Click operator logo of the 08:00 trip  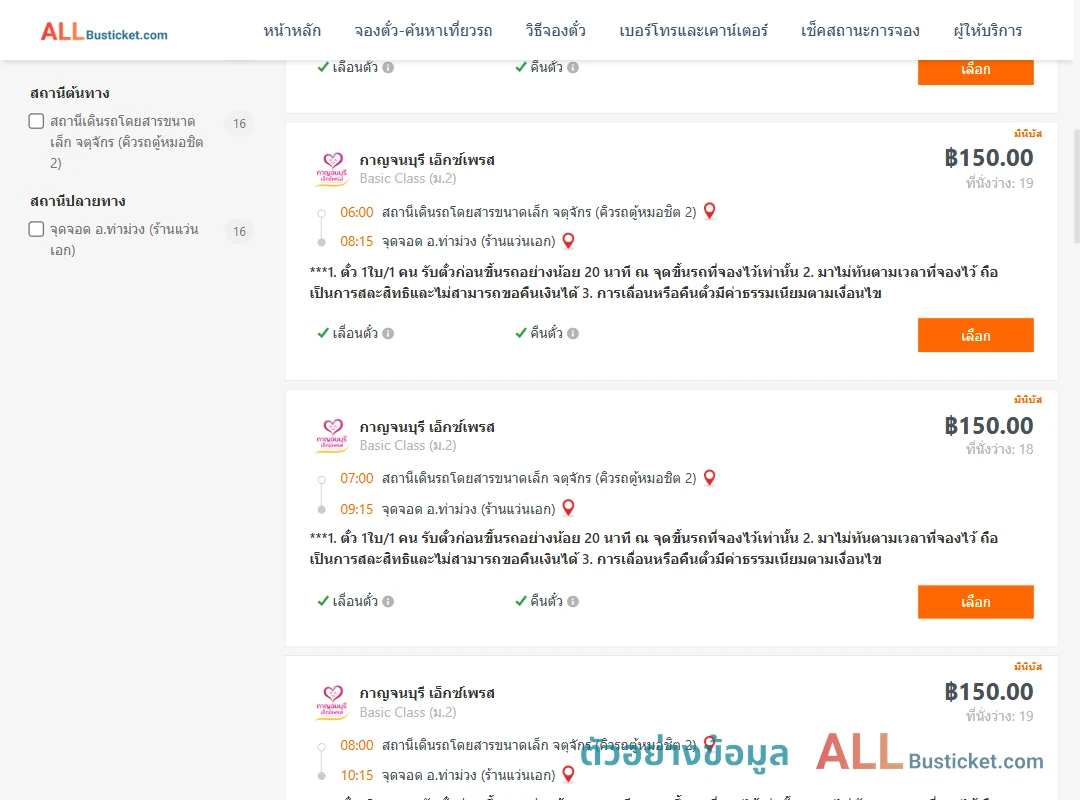332,702
